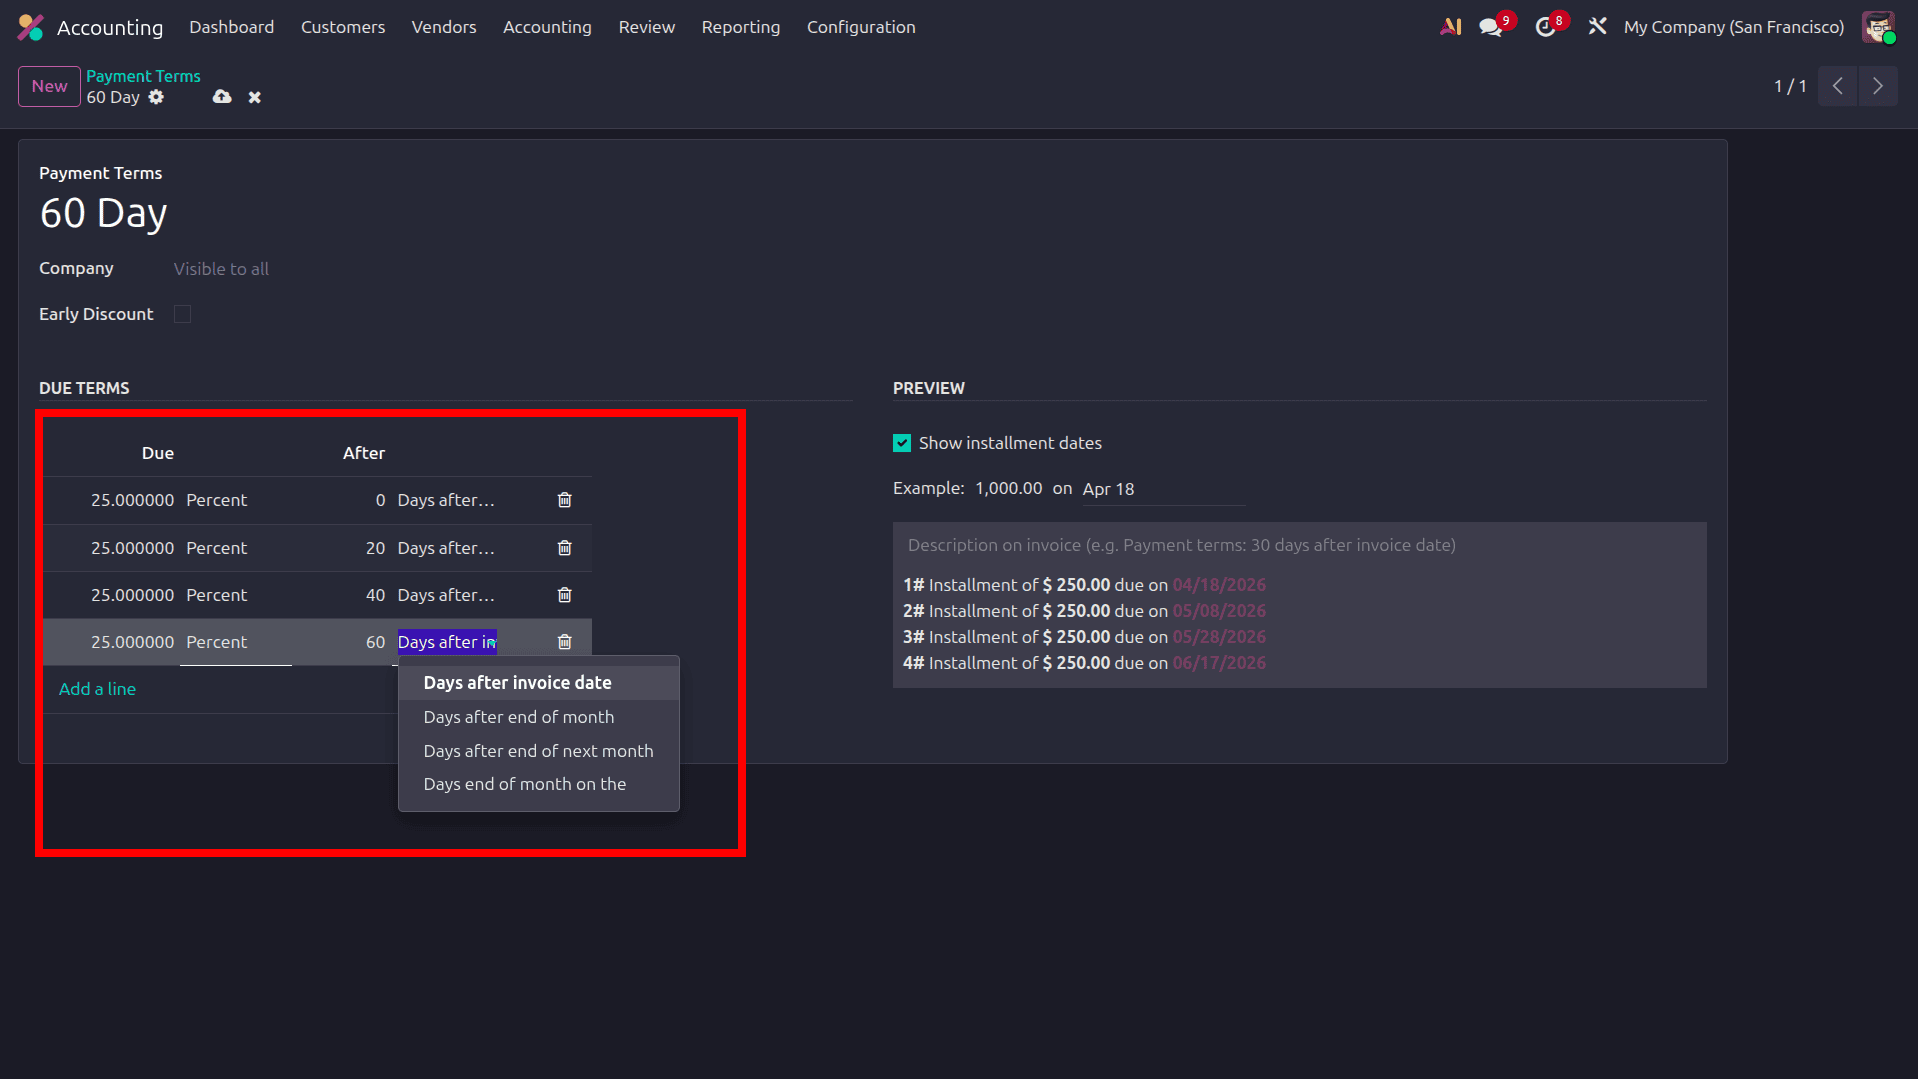1918x1079 pixels.
Task: Open the AI assistant icon in the header
Action: click(1450, 27)
